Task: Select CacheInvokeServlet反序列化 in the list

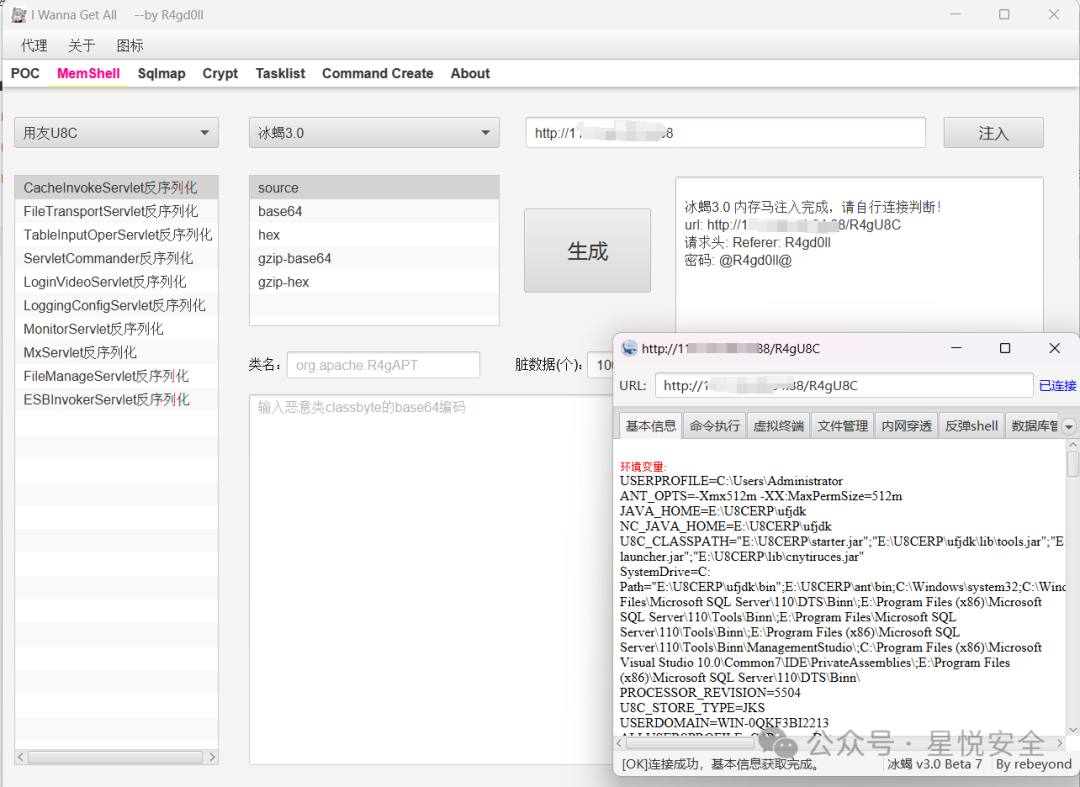Action: tap(116, 187)
